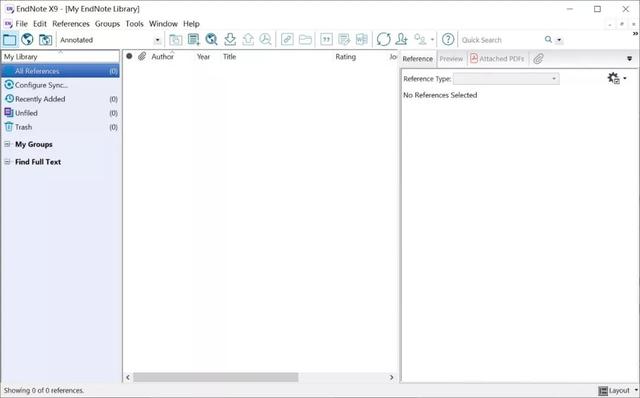This screenshot has width=640, height=398.
Task: Click the Export (up arrow) toolbar icon
Action: point(248,40)
